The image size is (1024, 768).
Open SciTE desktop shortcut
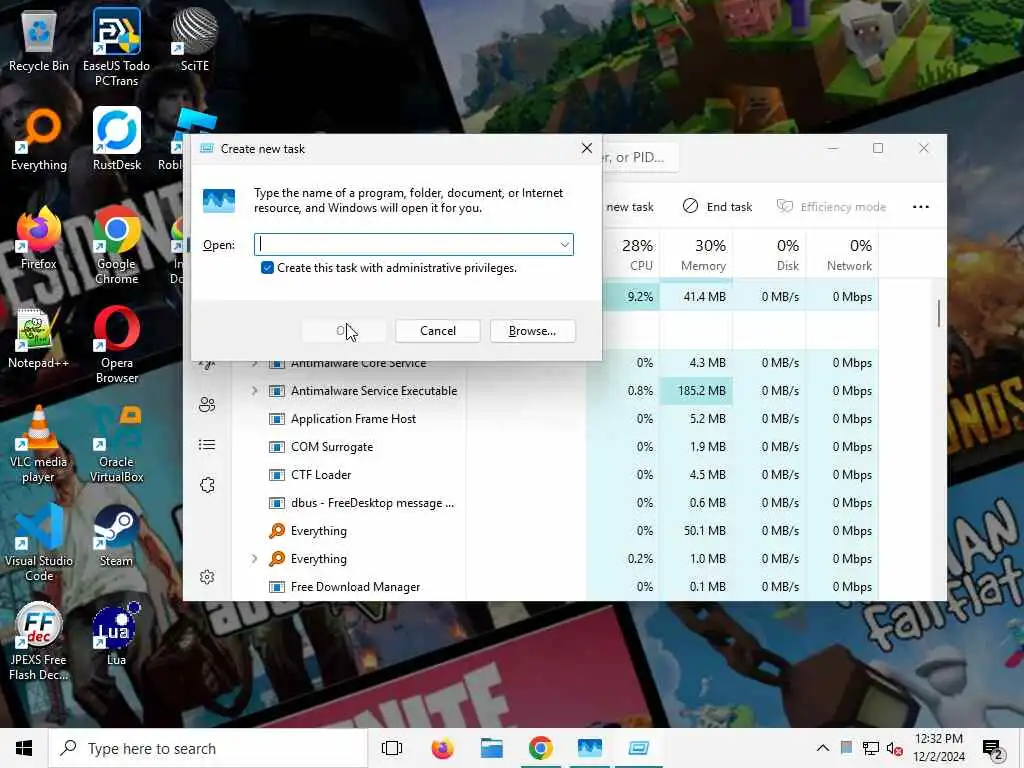click(x=194, y=40)
